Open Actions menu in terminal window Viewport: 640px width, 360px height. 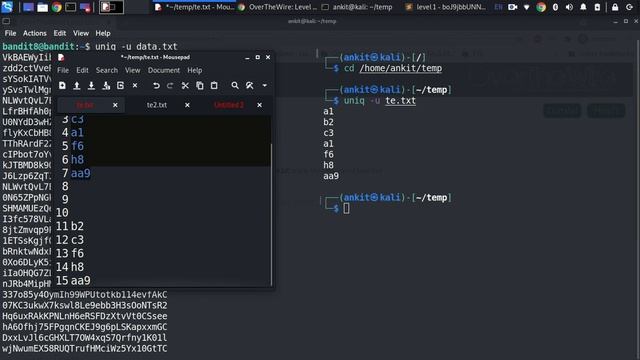[x=34, y=33]
